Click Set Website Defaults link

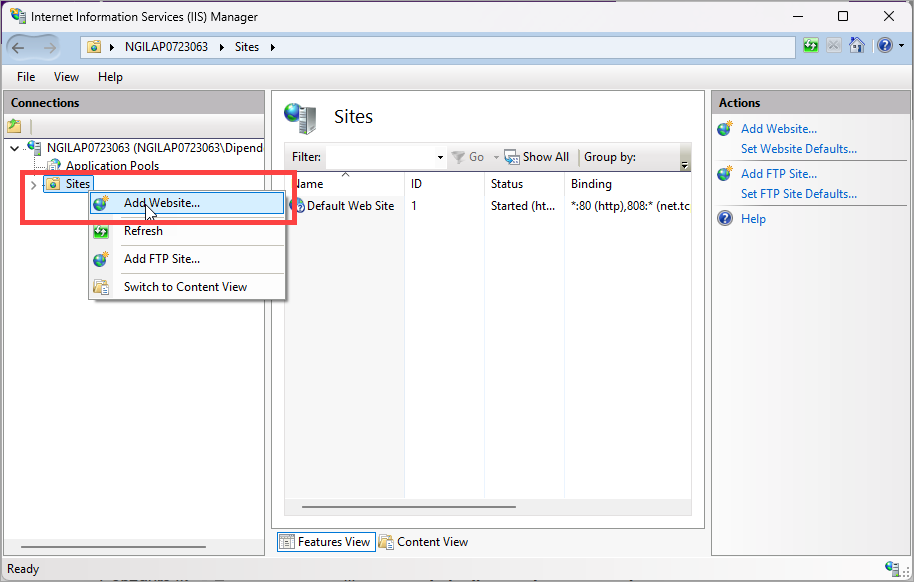coord(799,149)
